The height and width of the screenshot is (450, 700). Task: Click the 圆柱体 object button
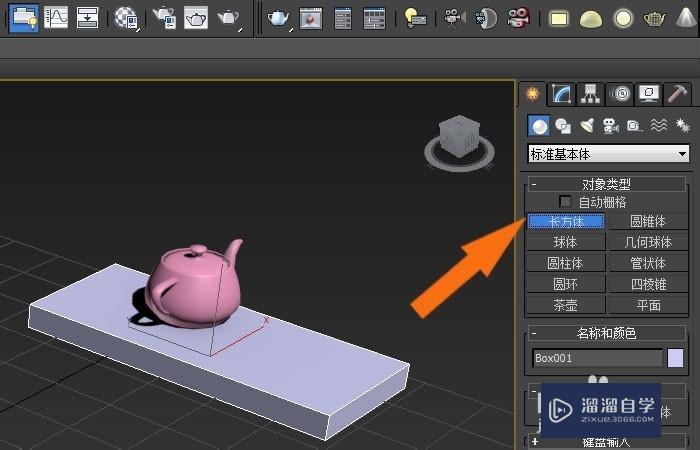pyautogui.click(x=566, y=263)
